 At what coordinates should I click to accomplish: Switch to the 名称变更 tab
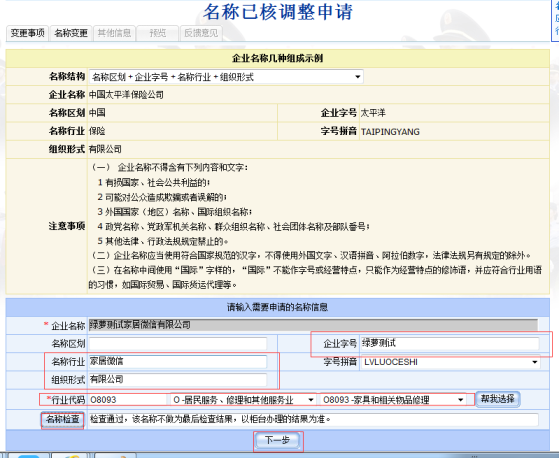point(71,33)
